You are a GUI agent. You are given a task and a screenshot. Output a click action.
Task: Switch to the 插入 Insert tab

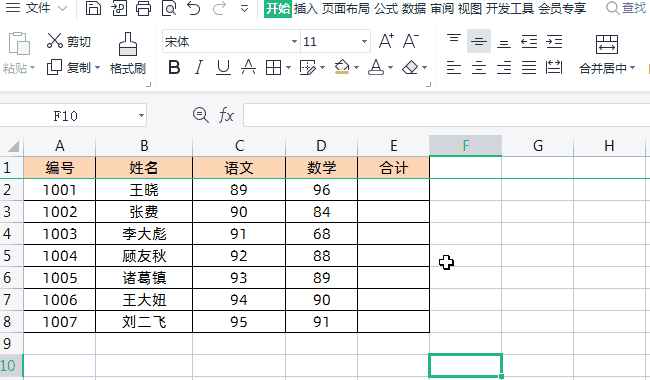(x=306, y=8)
